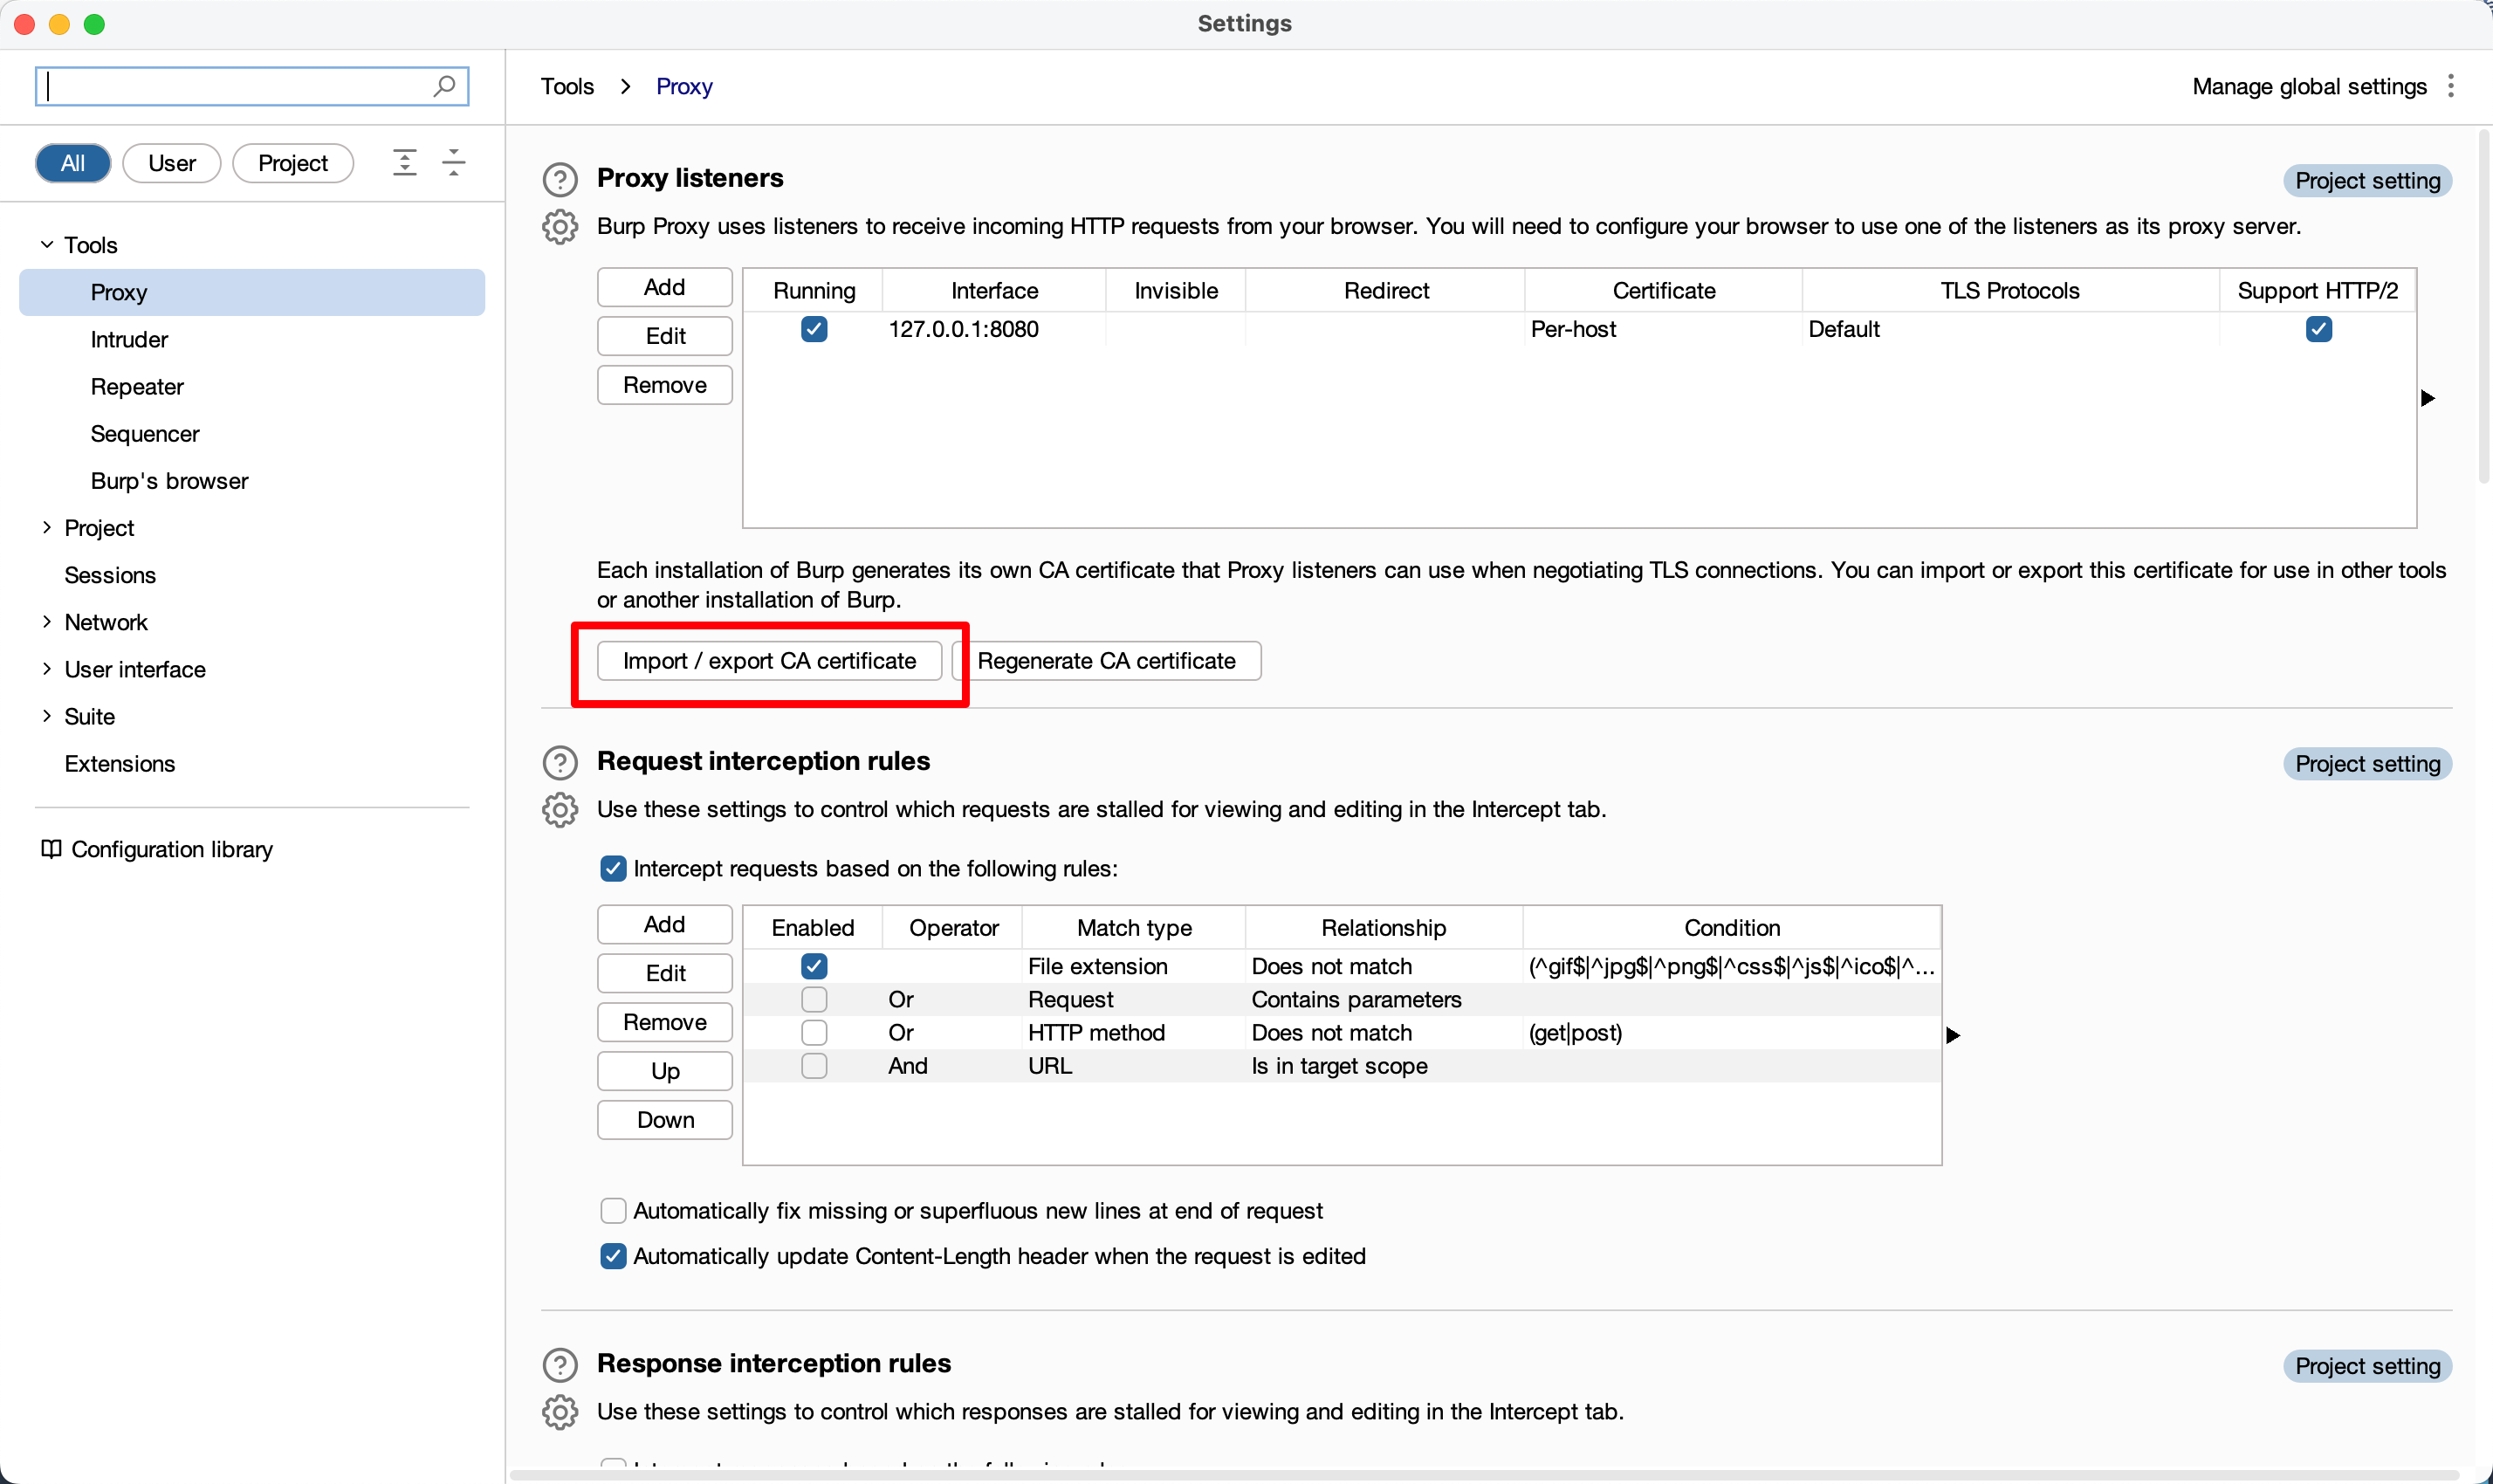Image resolution: width=2493 pixels, height=1484 pixels.
Task: Open help for Response interception rules
Action: pos(560,1365)
